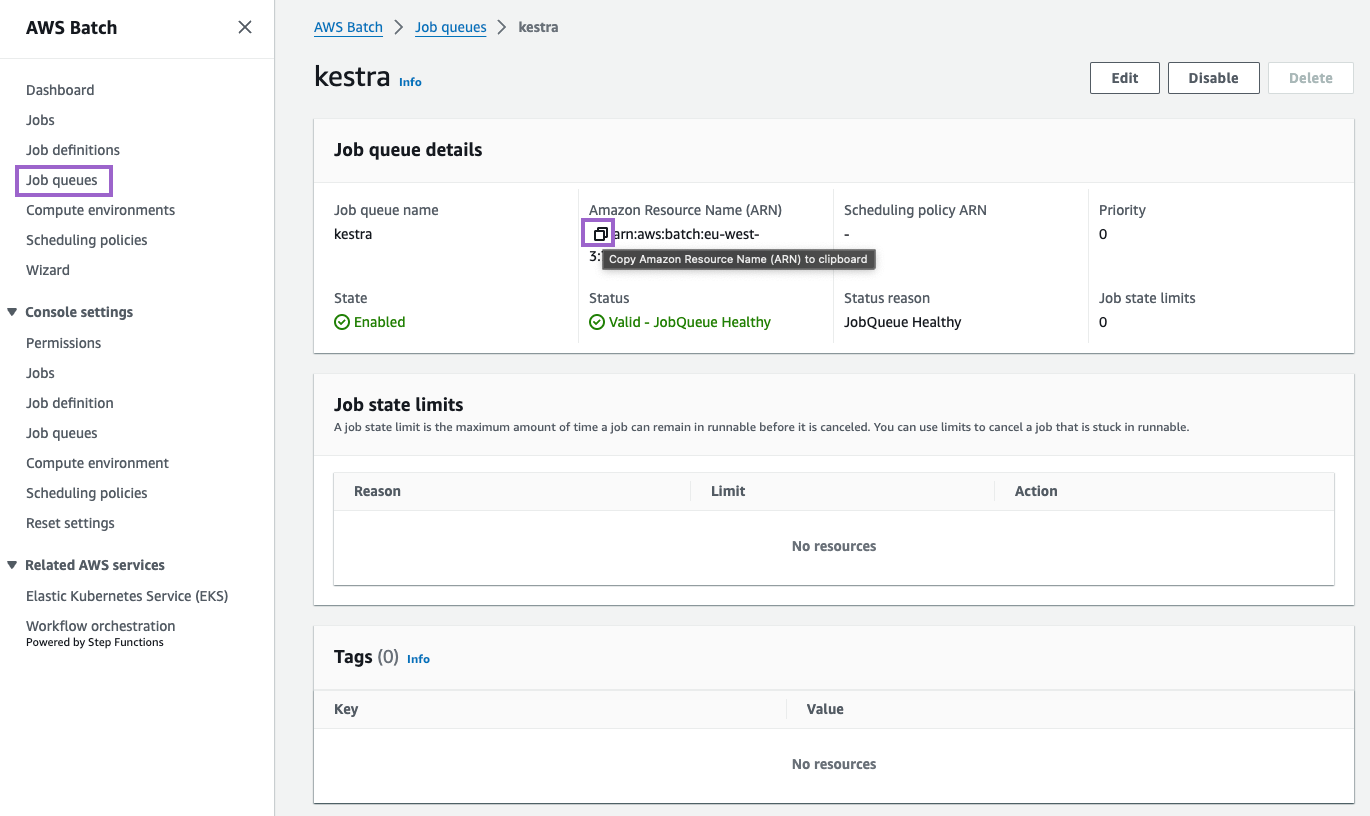This screenshot has width=1370, height=816.
Task: Close the AWS Batch sidebar panel
Action: (245, 28)
